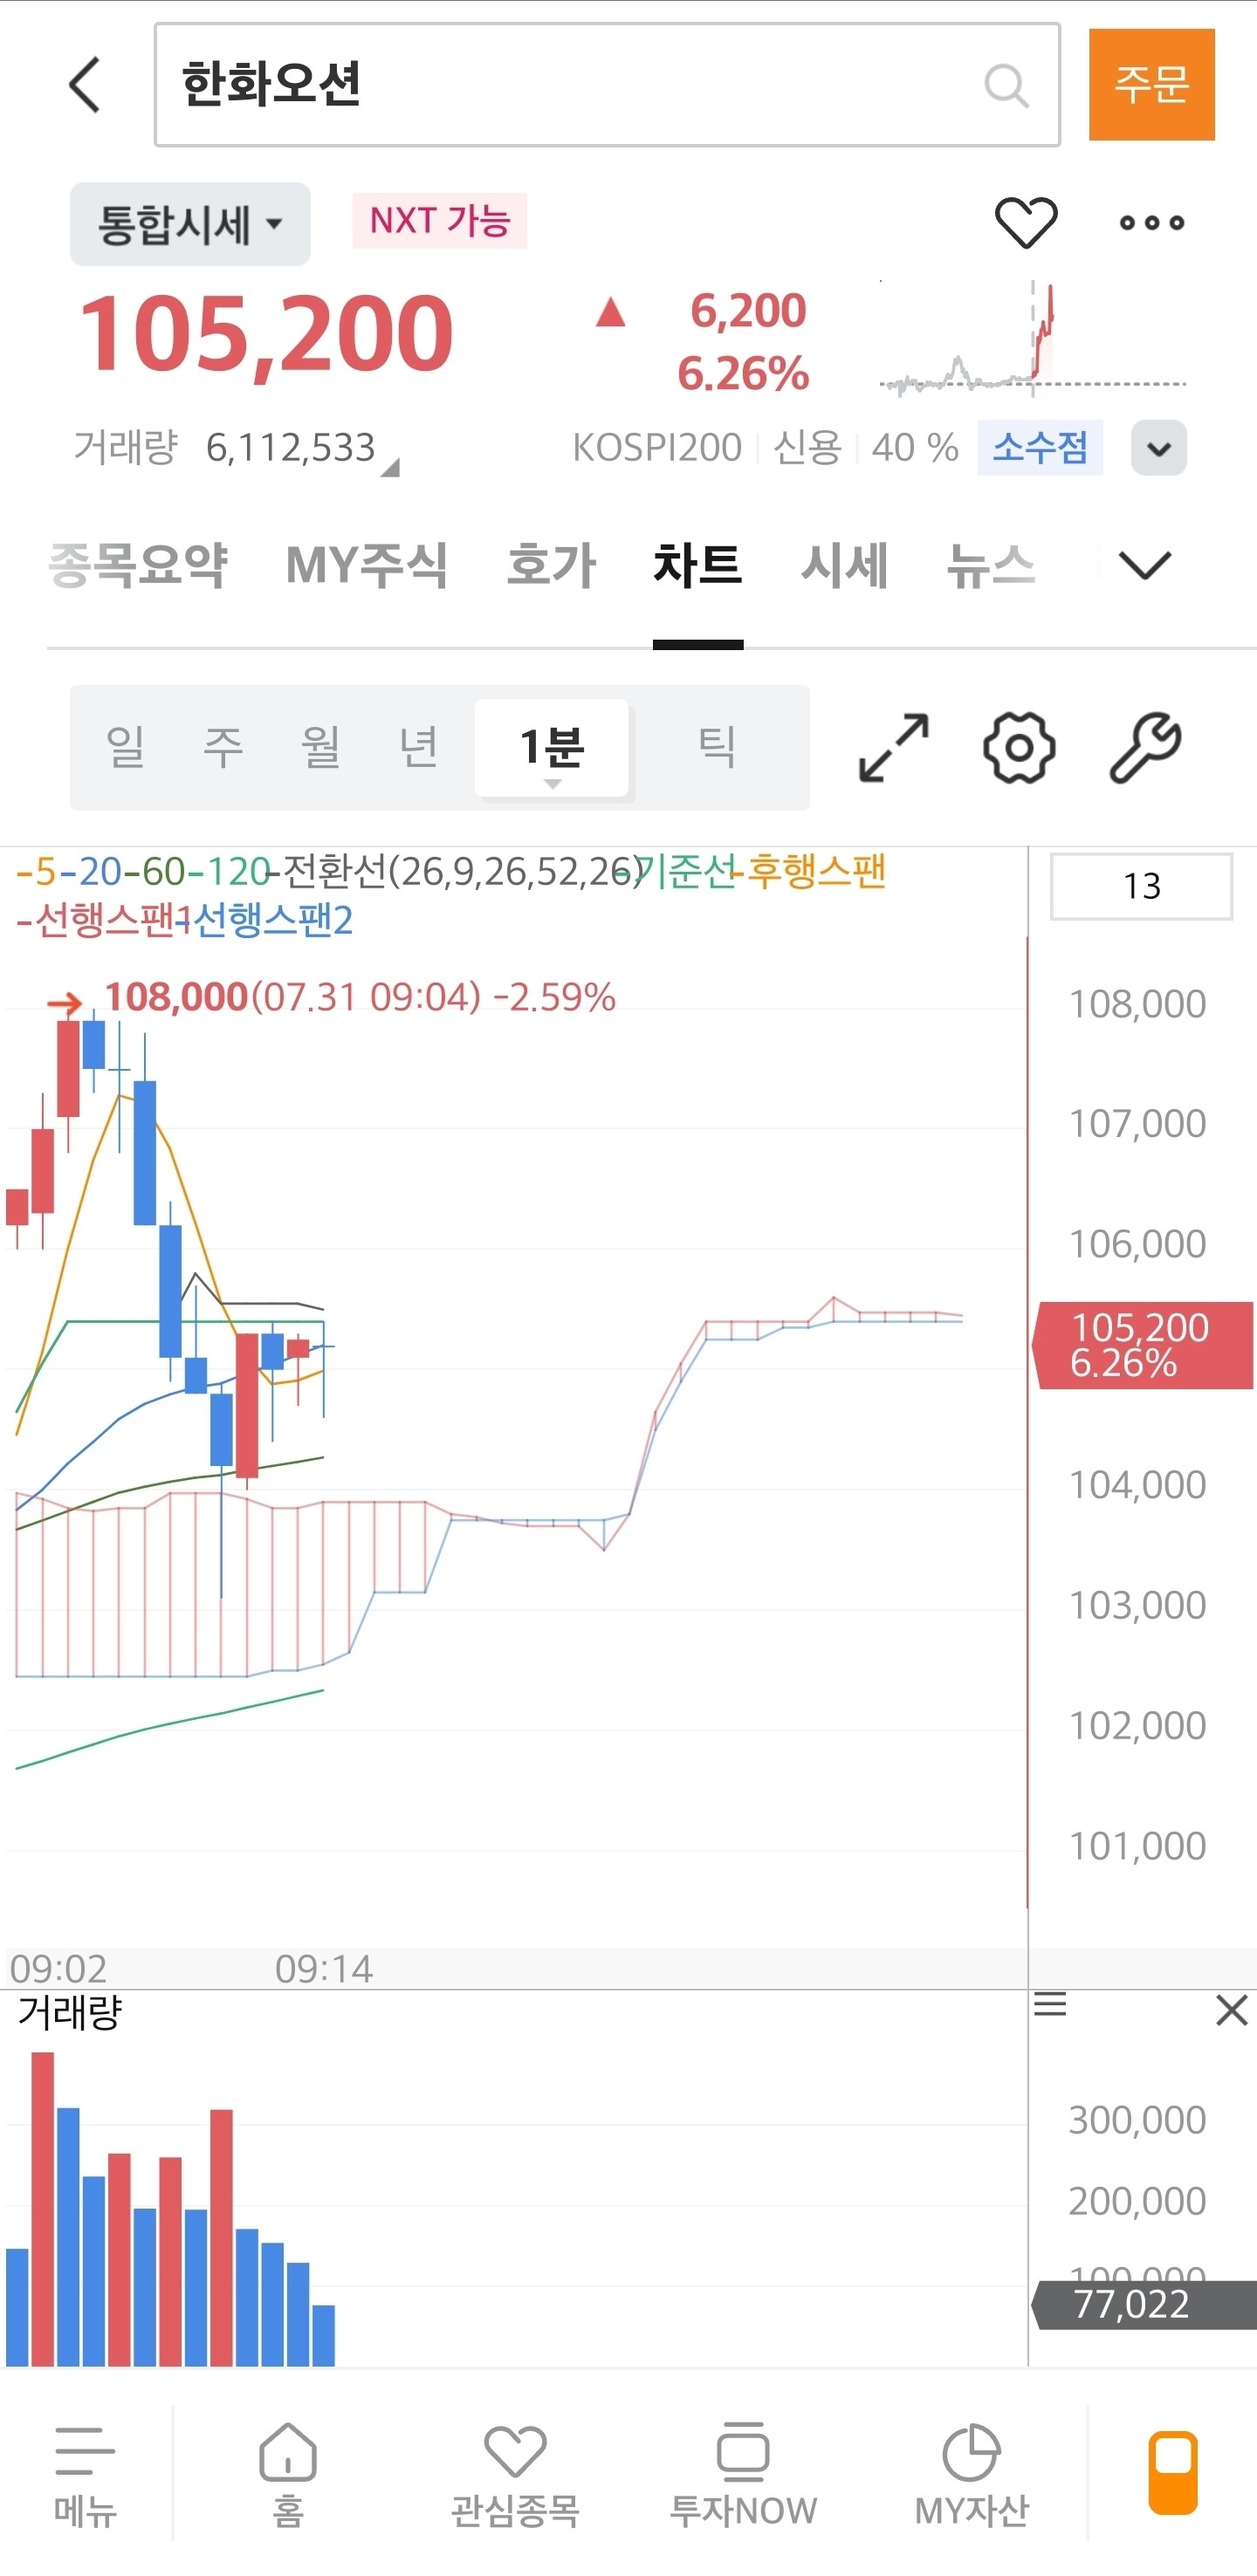Screen dimensions: 1257x2576
Task: Tap the search magnifier icon
Action: pyautogui.click(x=1005, y=86)
